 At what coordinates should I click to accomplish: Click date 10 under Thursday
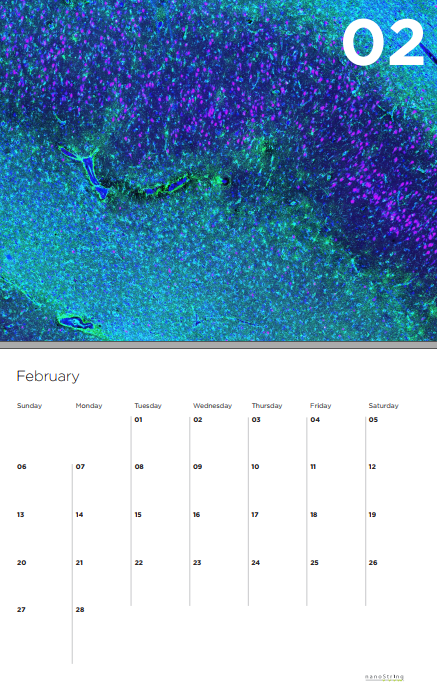(255, 467)
